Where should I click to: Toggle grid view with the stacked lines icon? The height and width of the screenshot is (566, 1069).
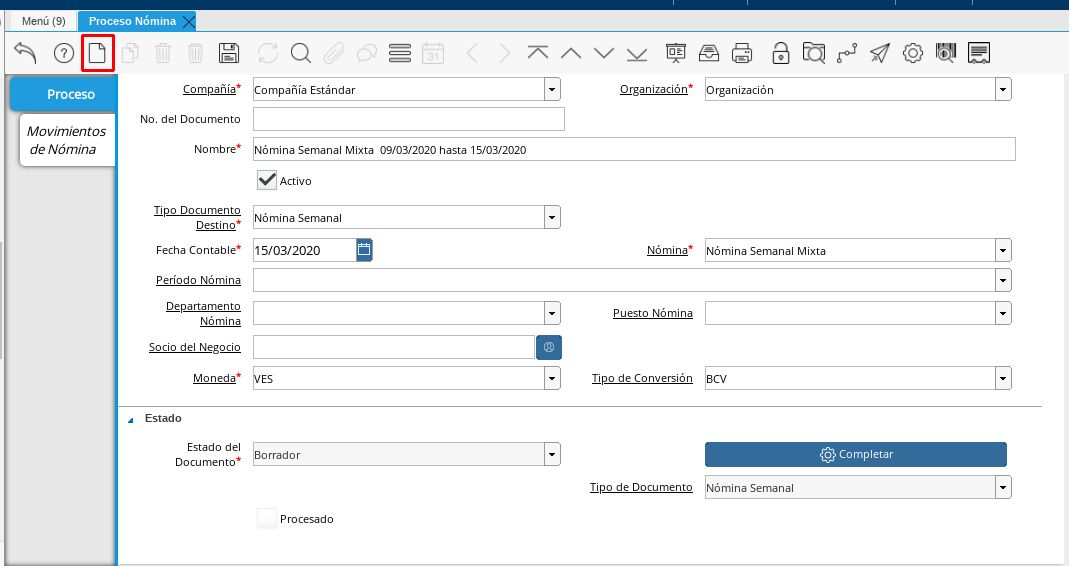coord(400,53)
